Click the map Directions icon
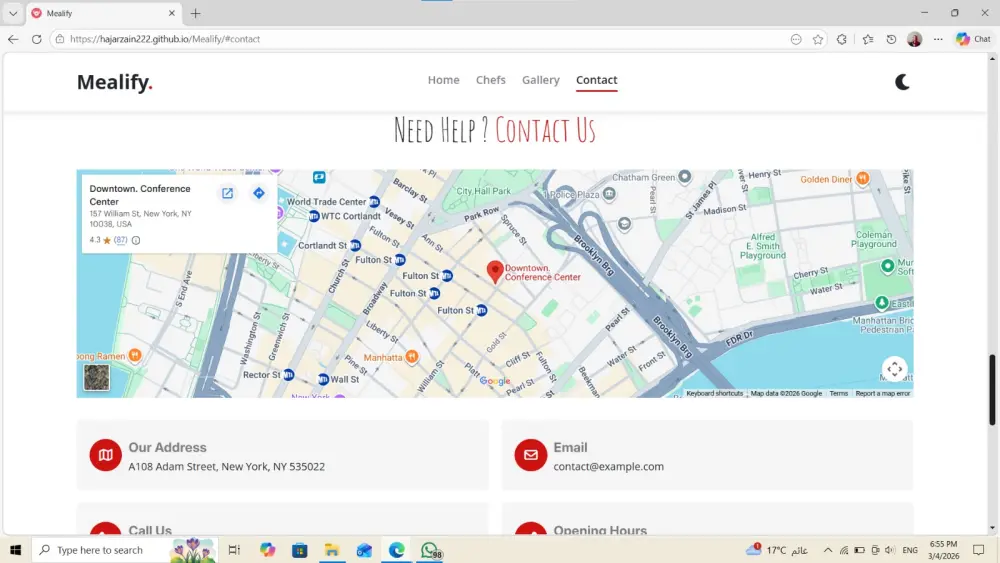The width and height of the screenshot is (1000, 563). tap(258, 193)
